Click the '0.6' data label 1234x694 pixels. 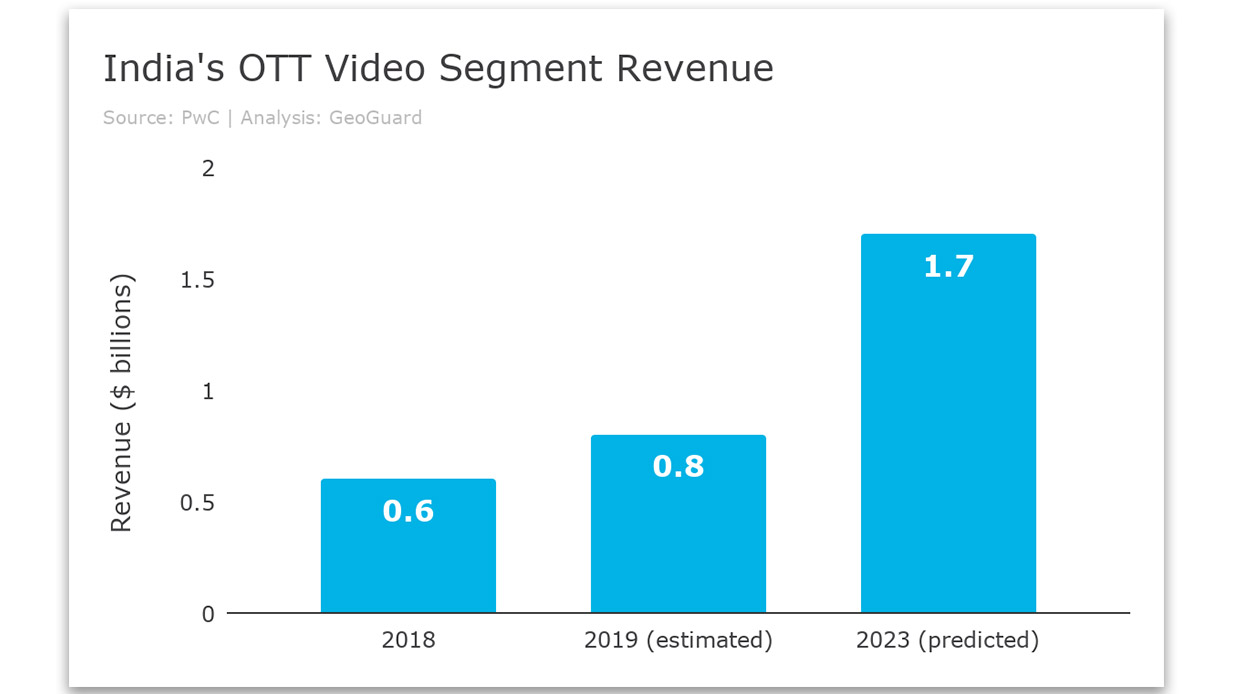coord(410,510)
